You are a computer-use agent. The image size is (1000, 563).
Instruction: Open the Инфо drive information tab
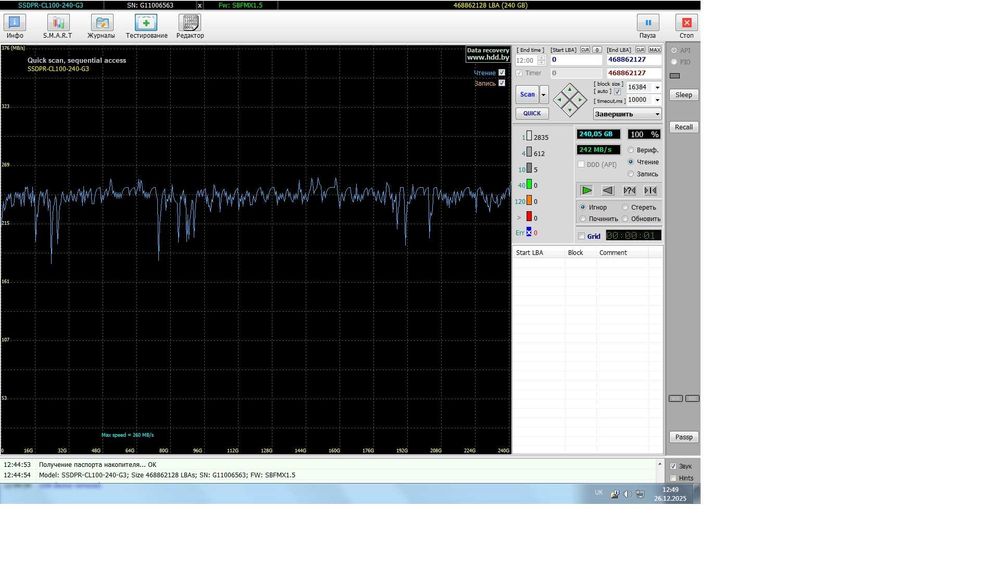tap(14, 27)
